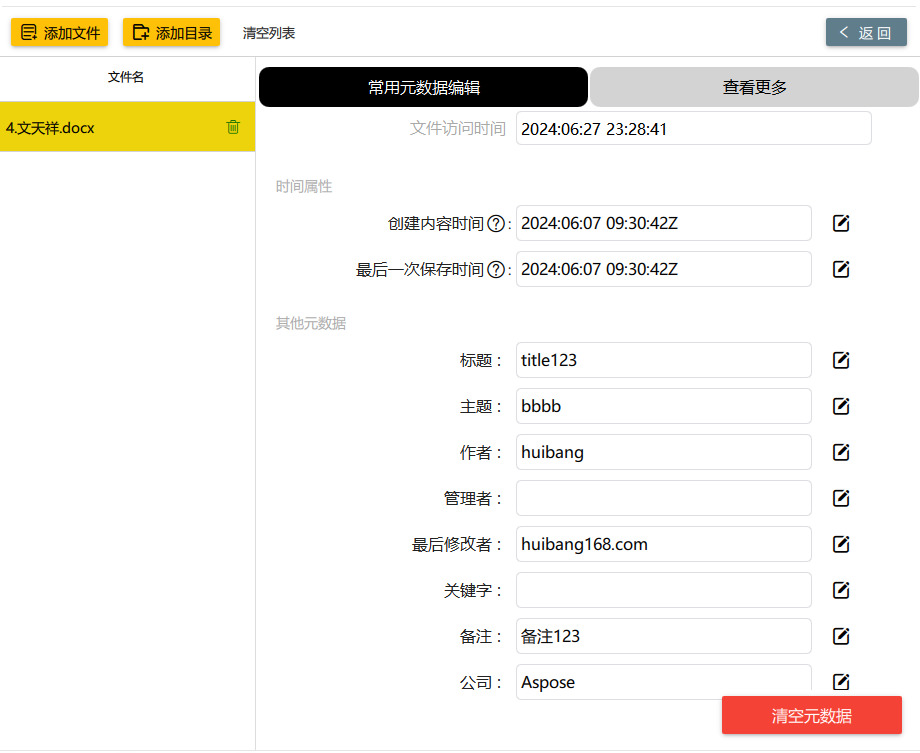Open help icon next to 最后一次保存时间

[x=496, y=269]
